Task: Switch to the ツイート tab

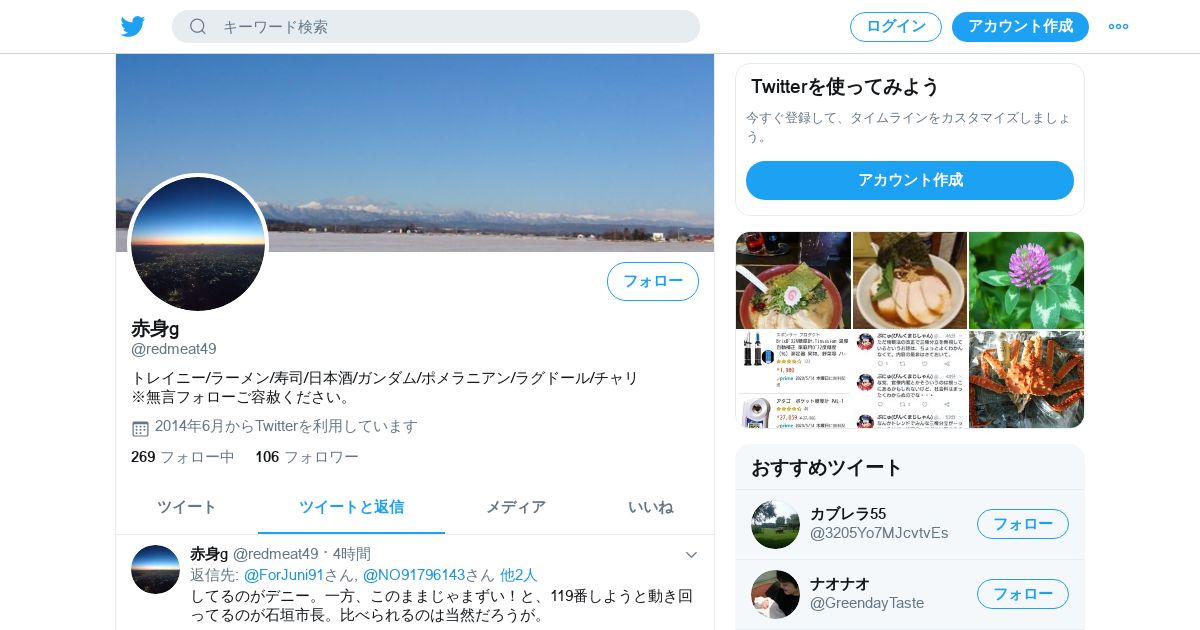Action: click(x=187, y=507)
